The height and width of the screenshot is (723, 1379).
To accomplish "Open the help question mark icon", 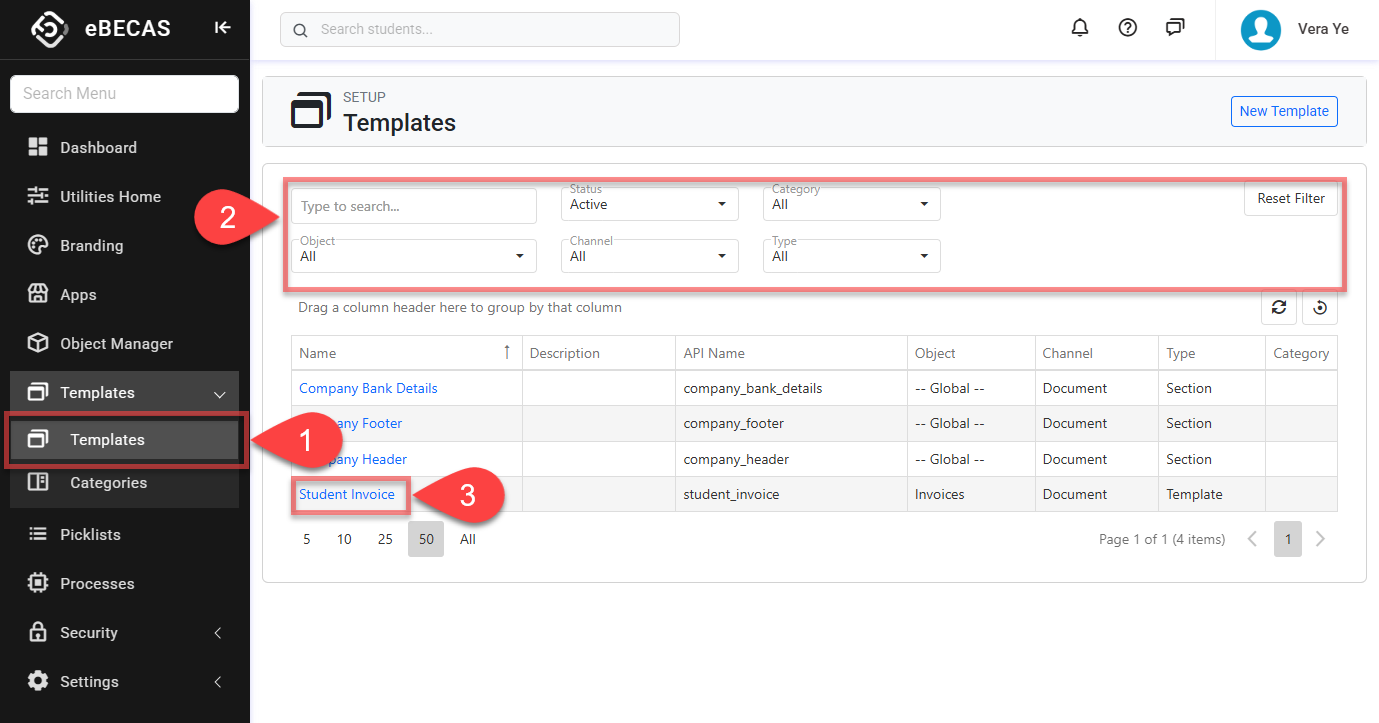I will click(x=1128, y=28).
